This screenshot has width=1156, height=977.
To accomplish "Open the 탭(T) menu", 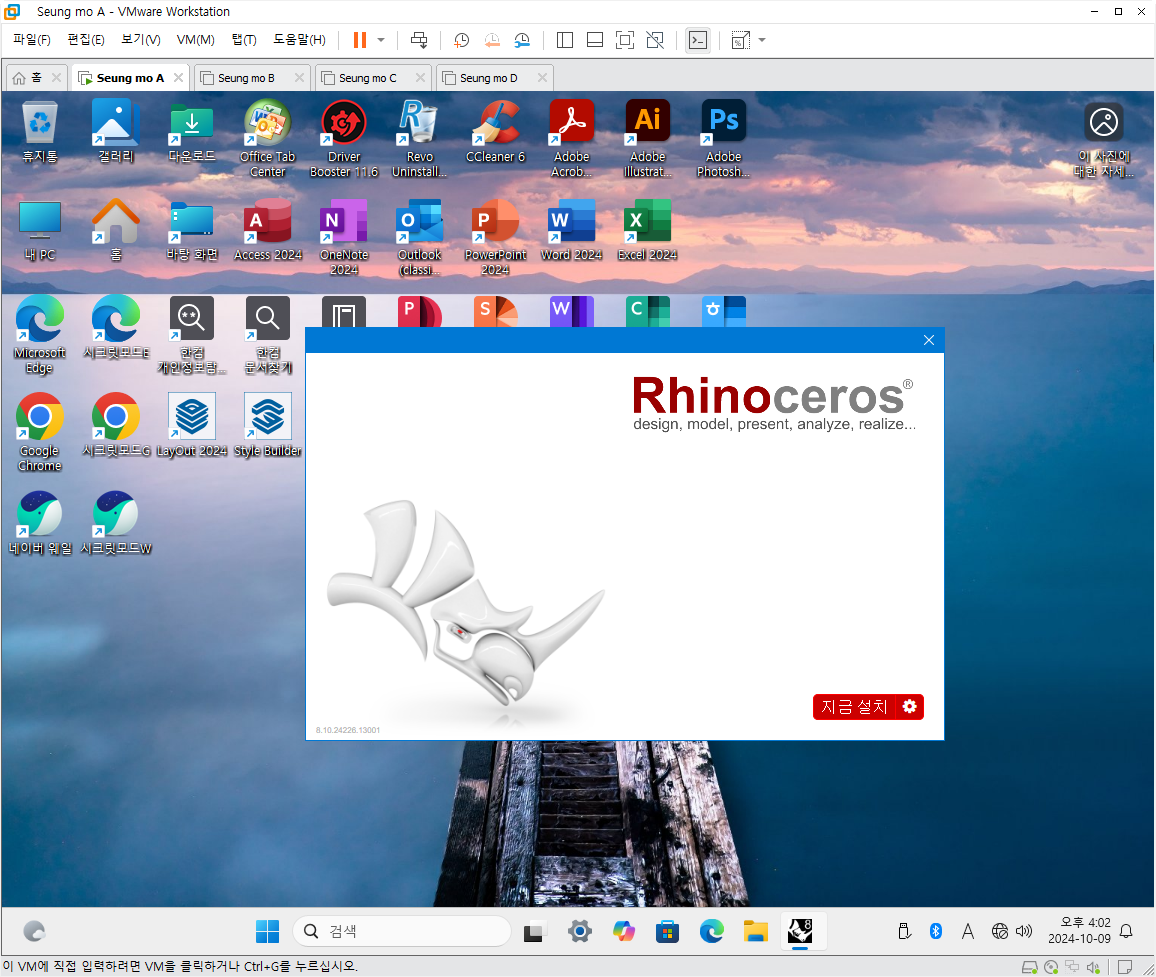I will click(244, 40).
